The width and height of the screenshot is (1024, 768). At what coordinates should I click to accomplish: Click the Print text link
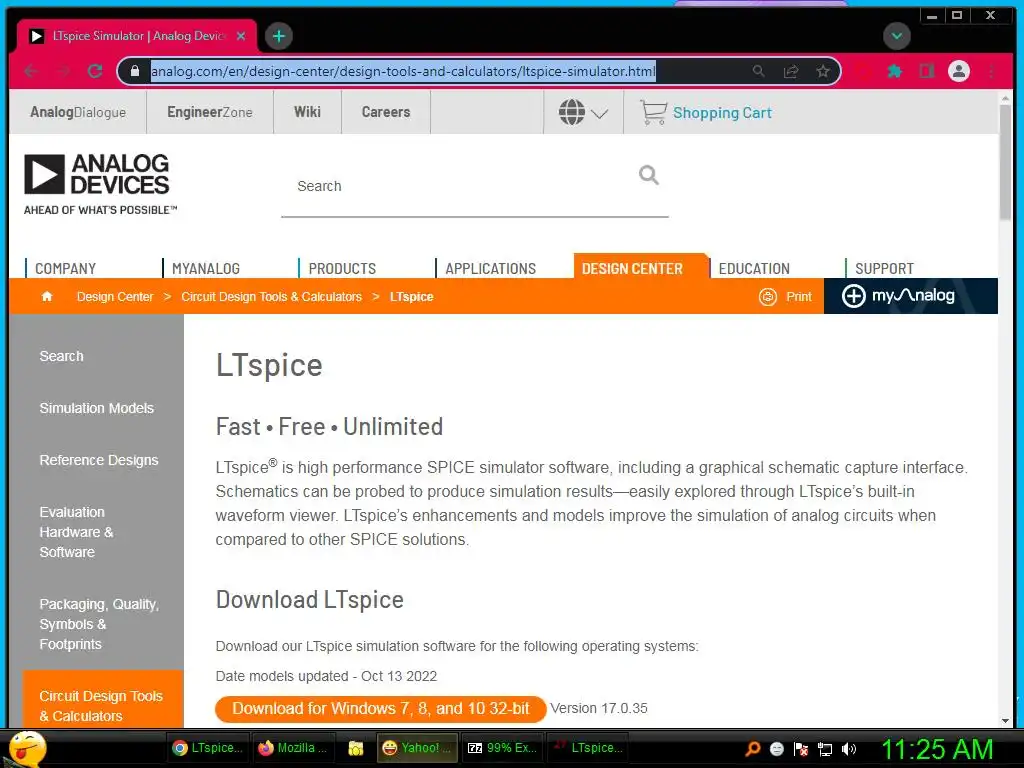(x=799, y=296)
